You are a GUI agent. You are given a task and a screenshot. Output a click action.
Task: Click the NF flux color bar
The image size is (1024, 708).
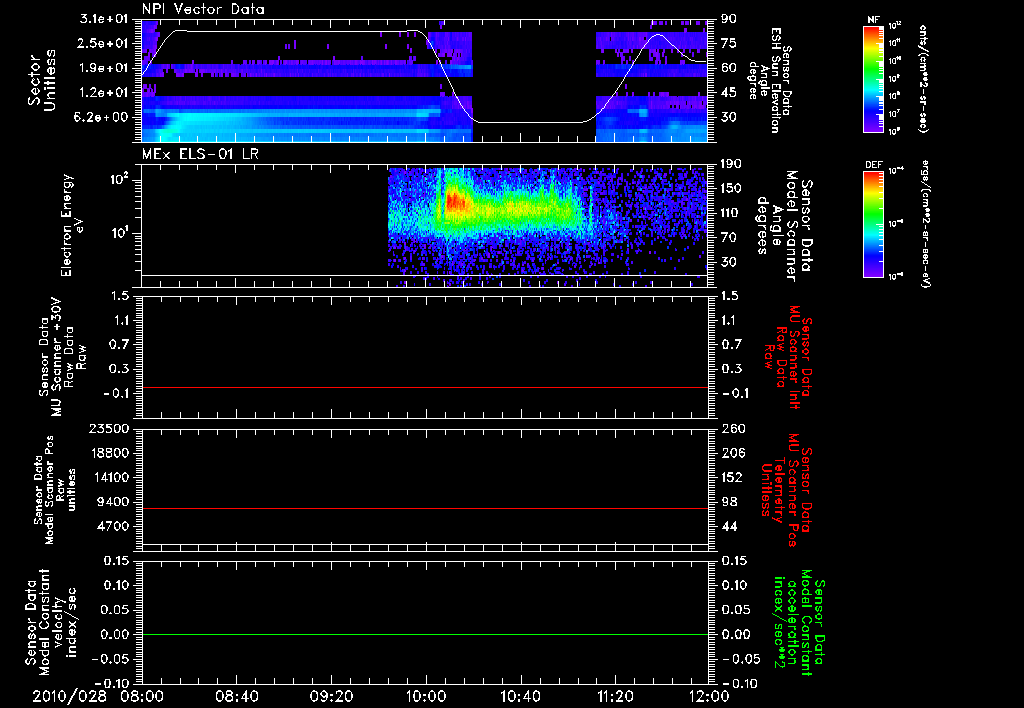873,79
